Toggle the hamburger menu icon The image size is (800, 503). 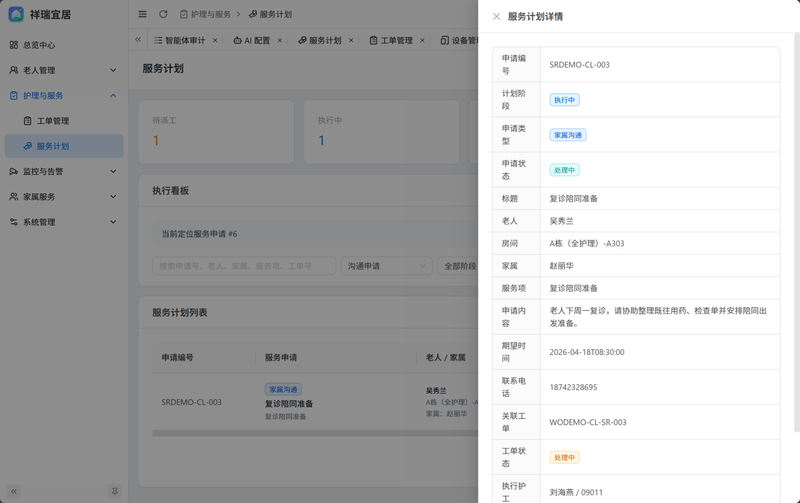pyautogui.click(x=142, y=14)
